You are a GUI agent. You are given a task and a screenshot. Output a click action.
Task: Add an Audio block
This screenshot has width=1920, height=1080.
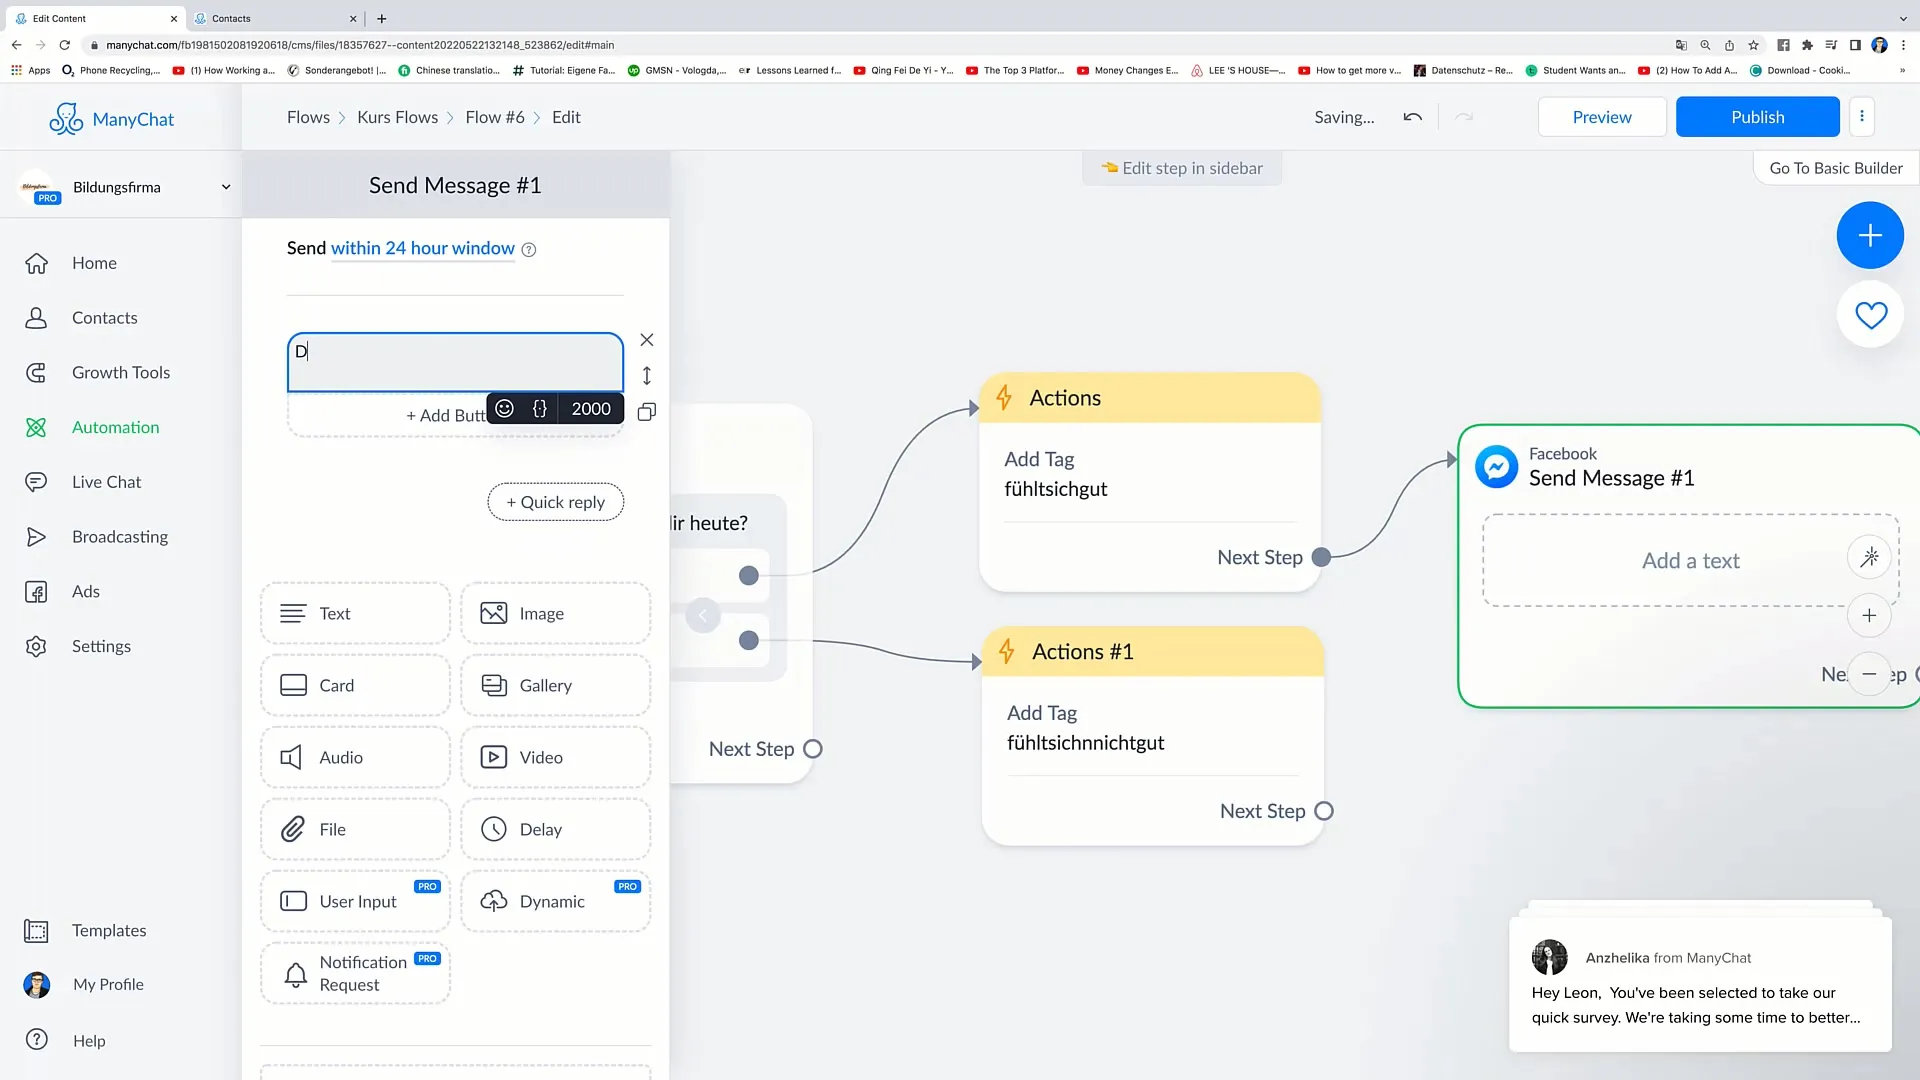point(355,758)
